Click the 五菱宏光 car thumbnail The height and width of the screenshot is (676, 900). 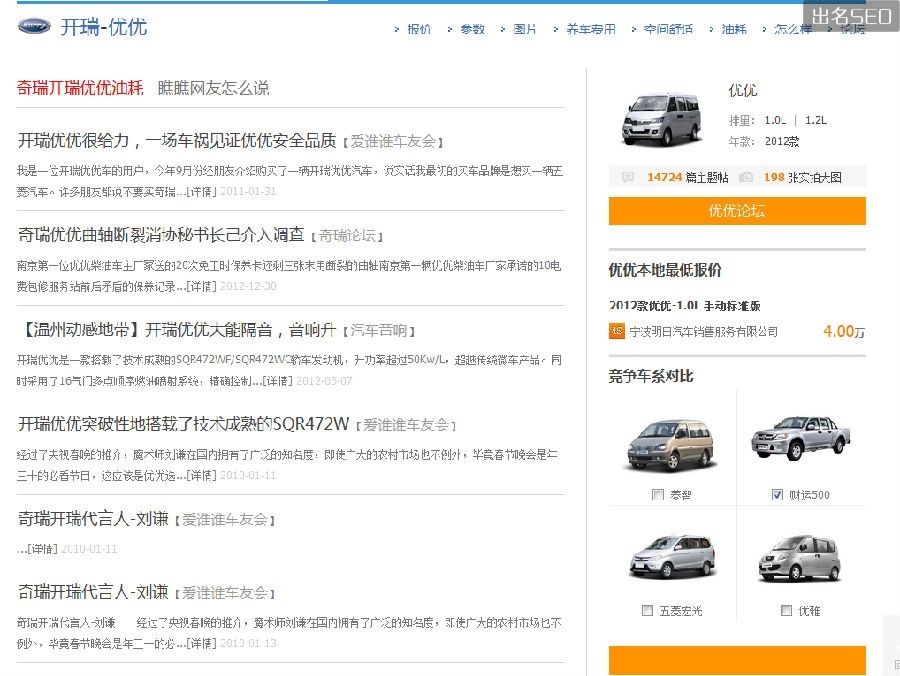click(x=673, y=555)
